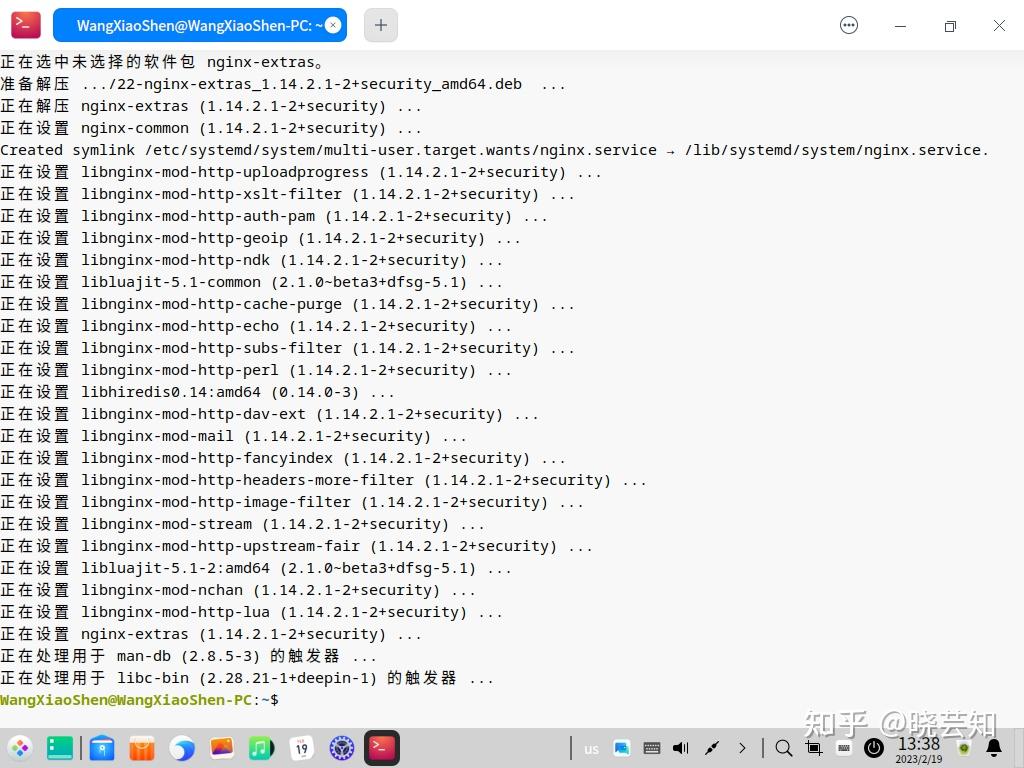Start Grand Search with the magnifier tray icon

tap(784, 748)
